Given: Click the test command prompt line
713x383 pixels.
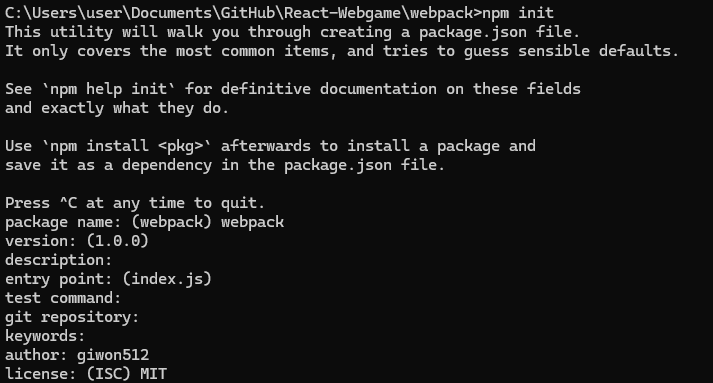Looking at the screenshot, I should 63,298.
